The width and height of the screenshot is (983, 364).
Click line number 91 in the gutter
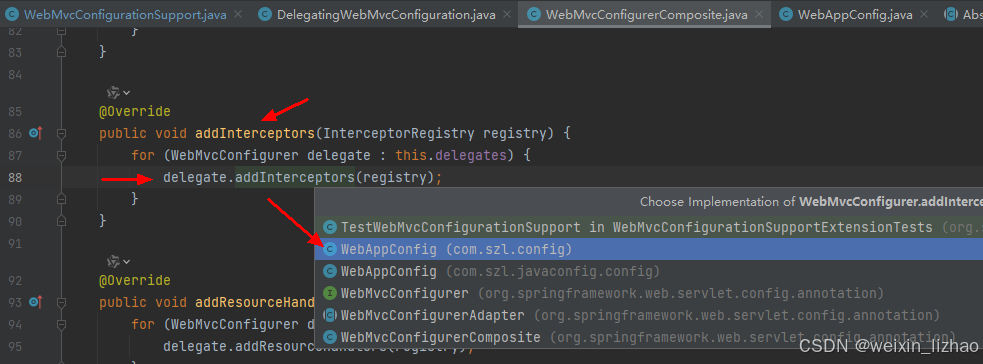click(x=15, y=243)
